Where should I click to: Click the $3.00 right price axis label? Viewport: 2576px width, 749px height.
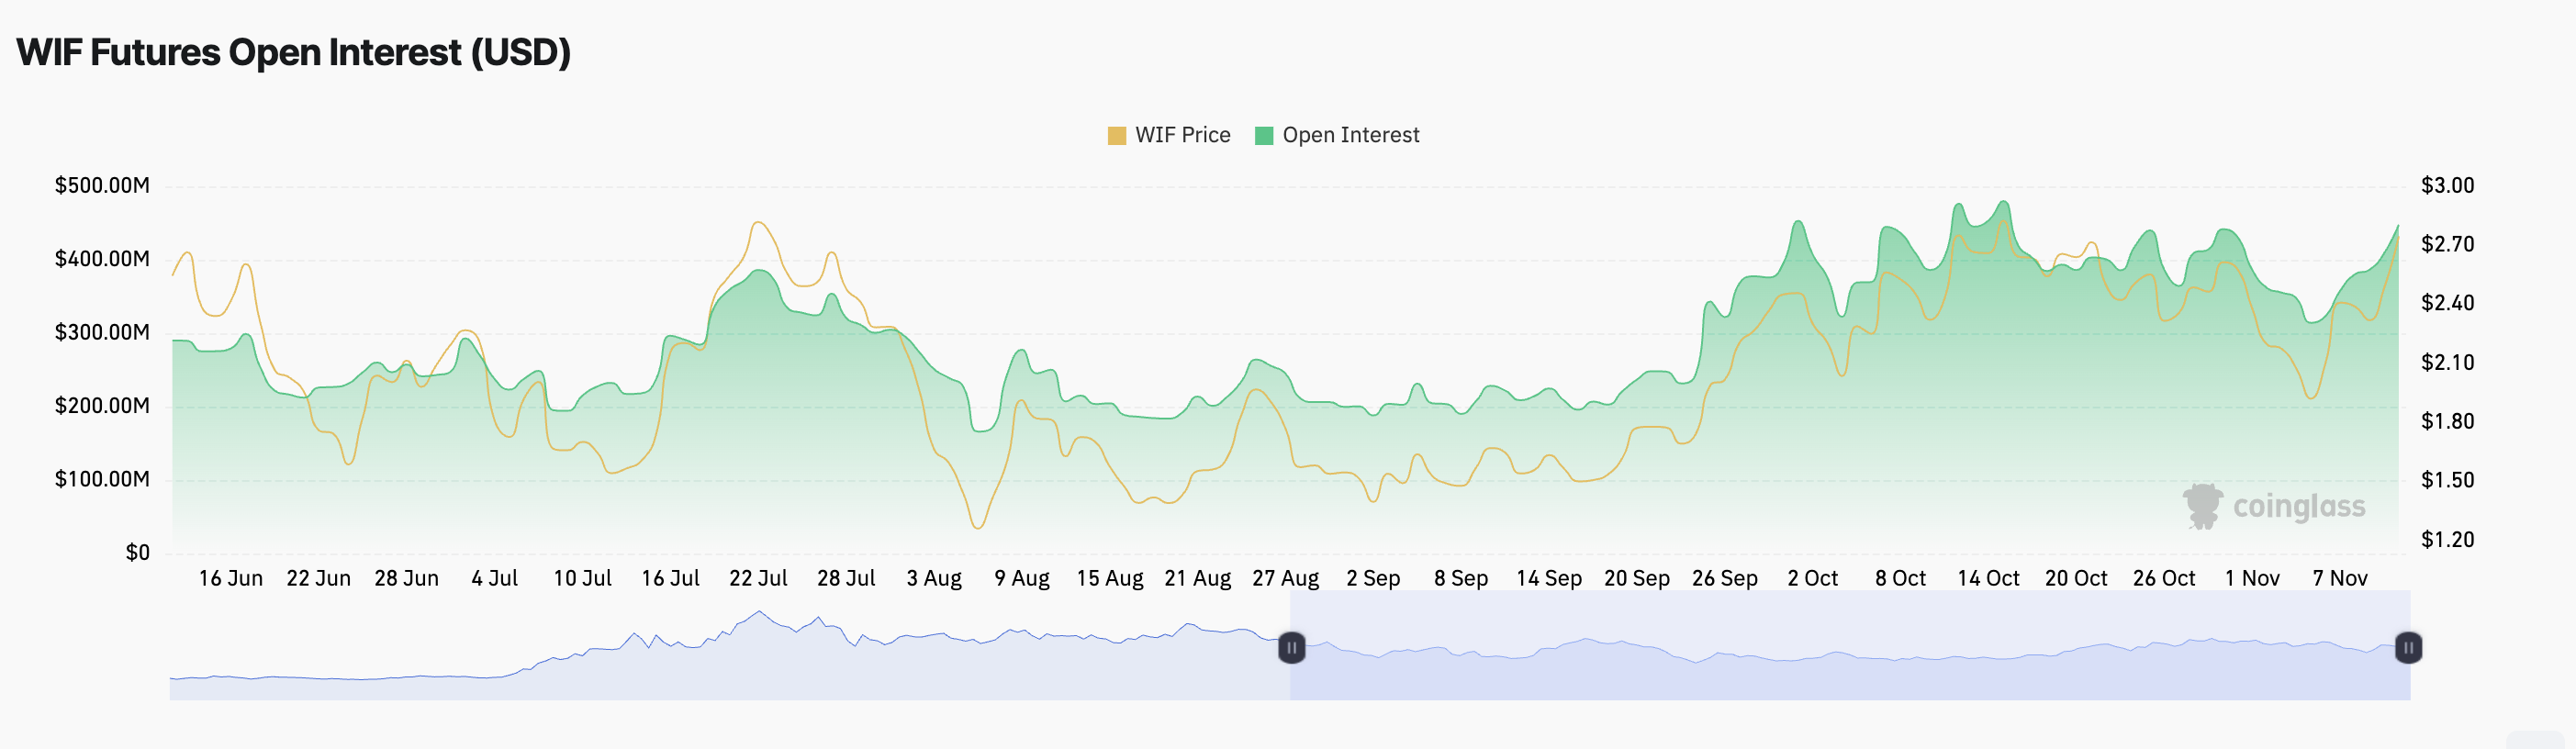2447,185
